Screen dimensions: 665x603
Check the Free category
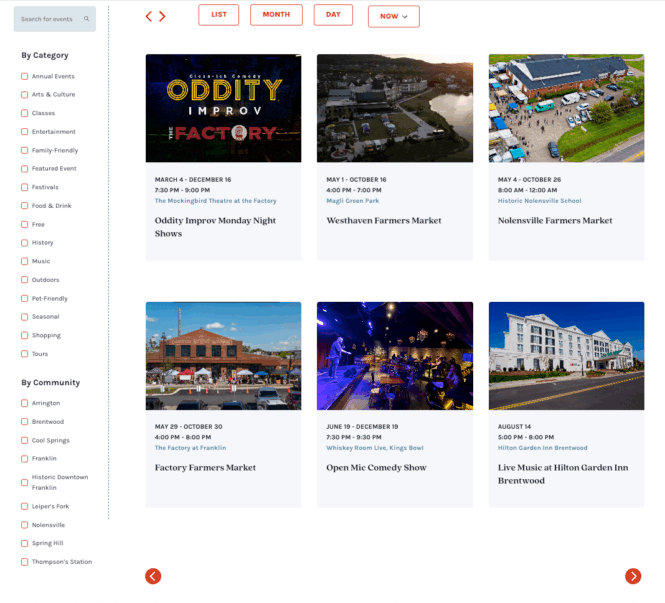pyautogui.click(x=25, y=224)
